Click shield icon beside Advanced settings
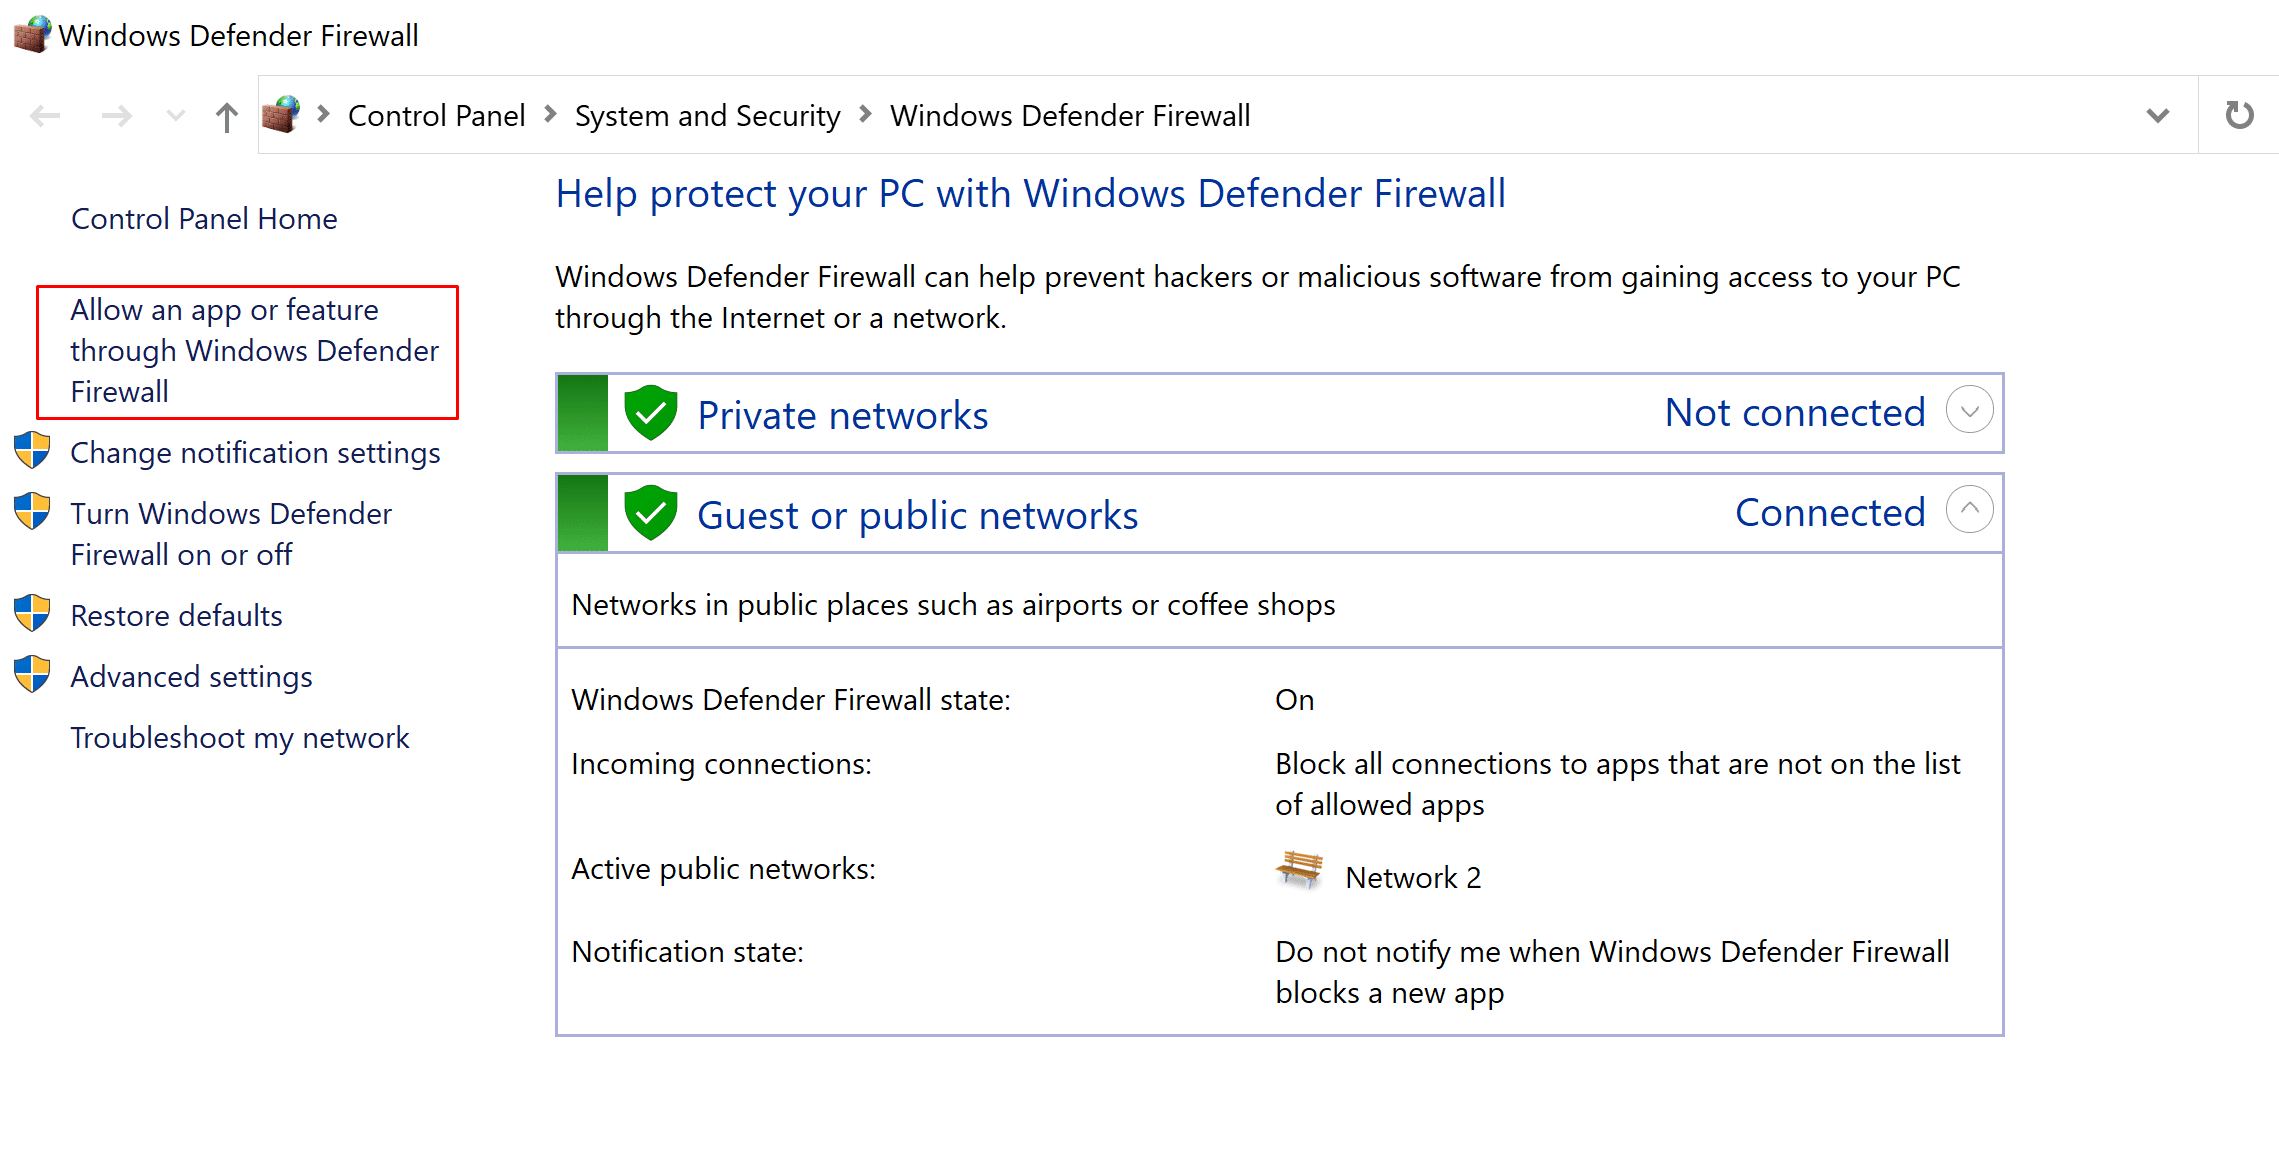The height and width of the screenshot is (1172, 2279). (32, 675)
